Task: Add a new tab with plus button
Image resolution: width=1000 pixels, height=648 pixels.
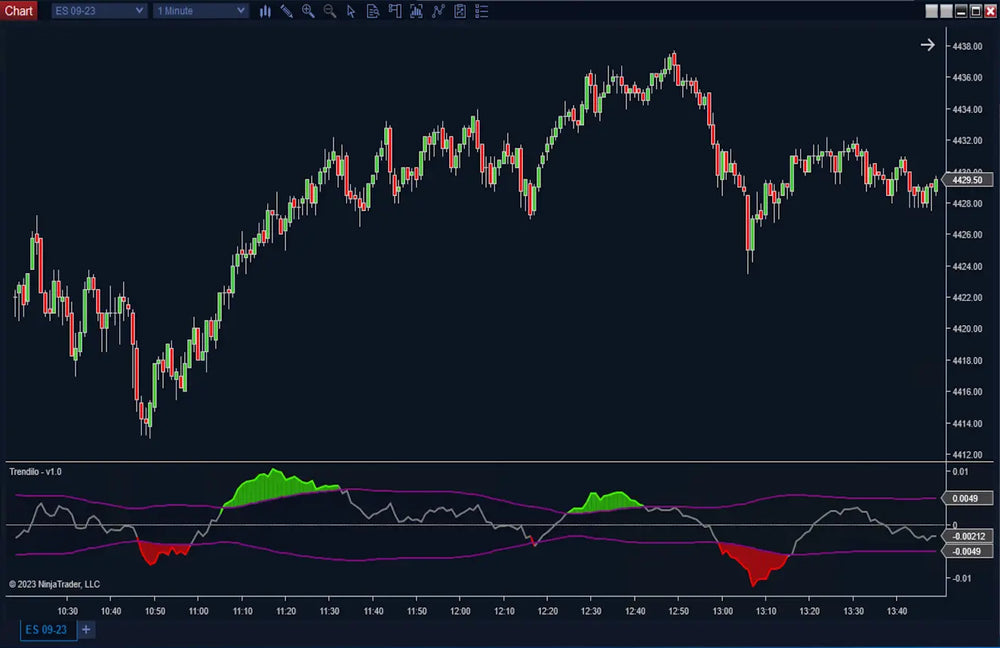Action: pyautogui.click(x=86, y=629)
